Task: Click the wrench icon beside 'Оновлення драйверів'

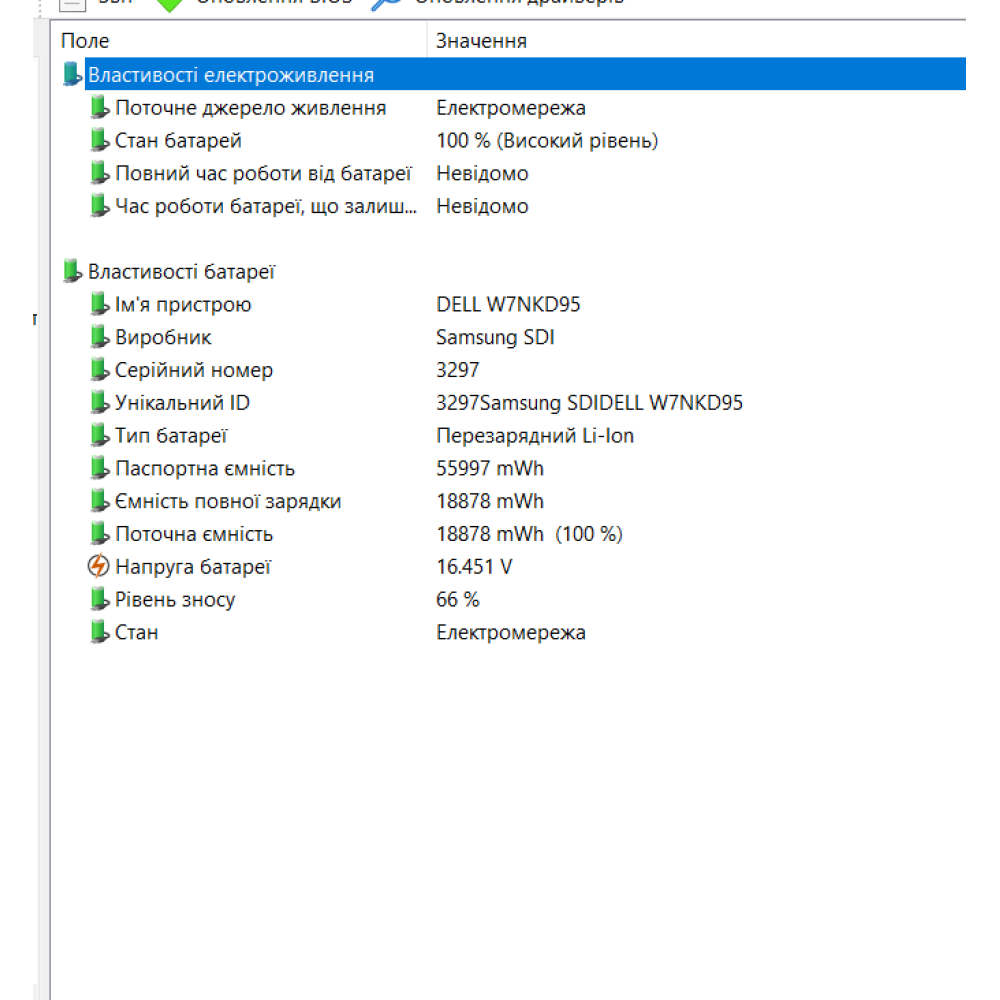Action: (x=383, y=3)
